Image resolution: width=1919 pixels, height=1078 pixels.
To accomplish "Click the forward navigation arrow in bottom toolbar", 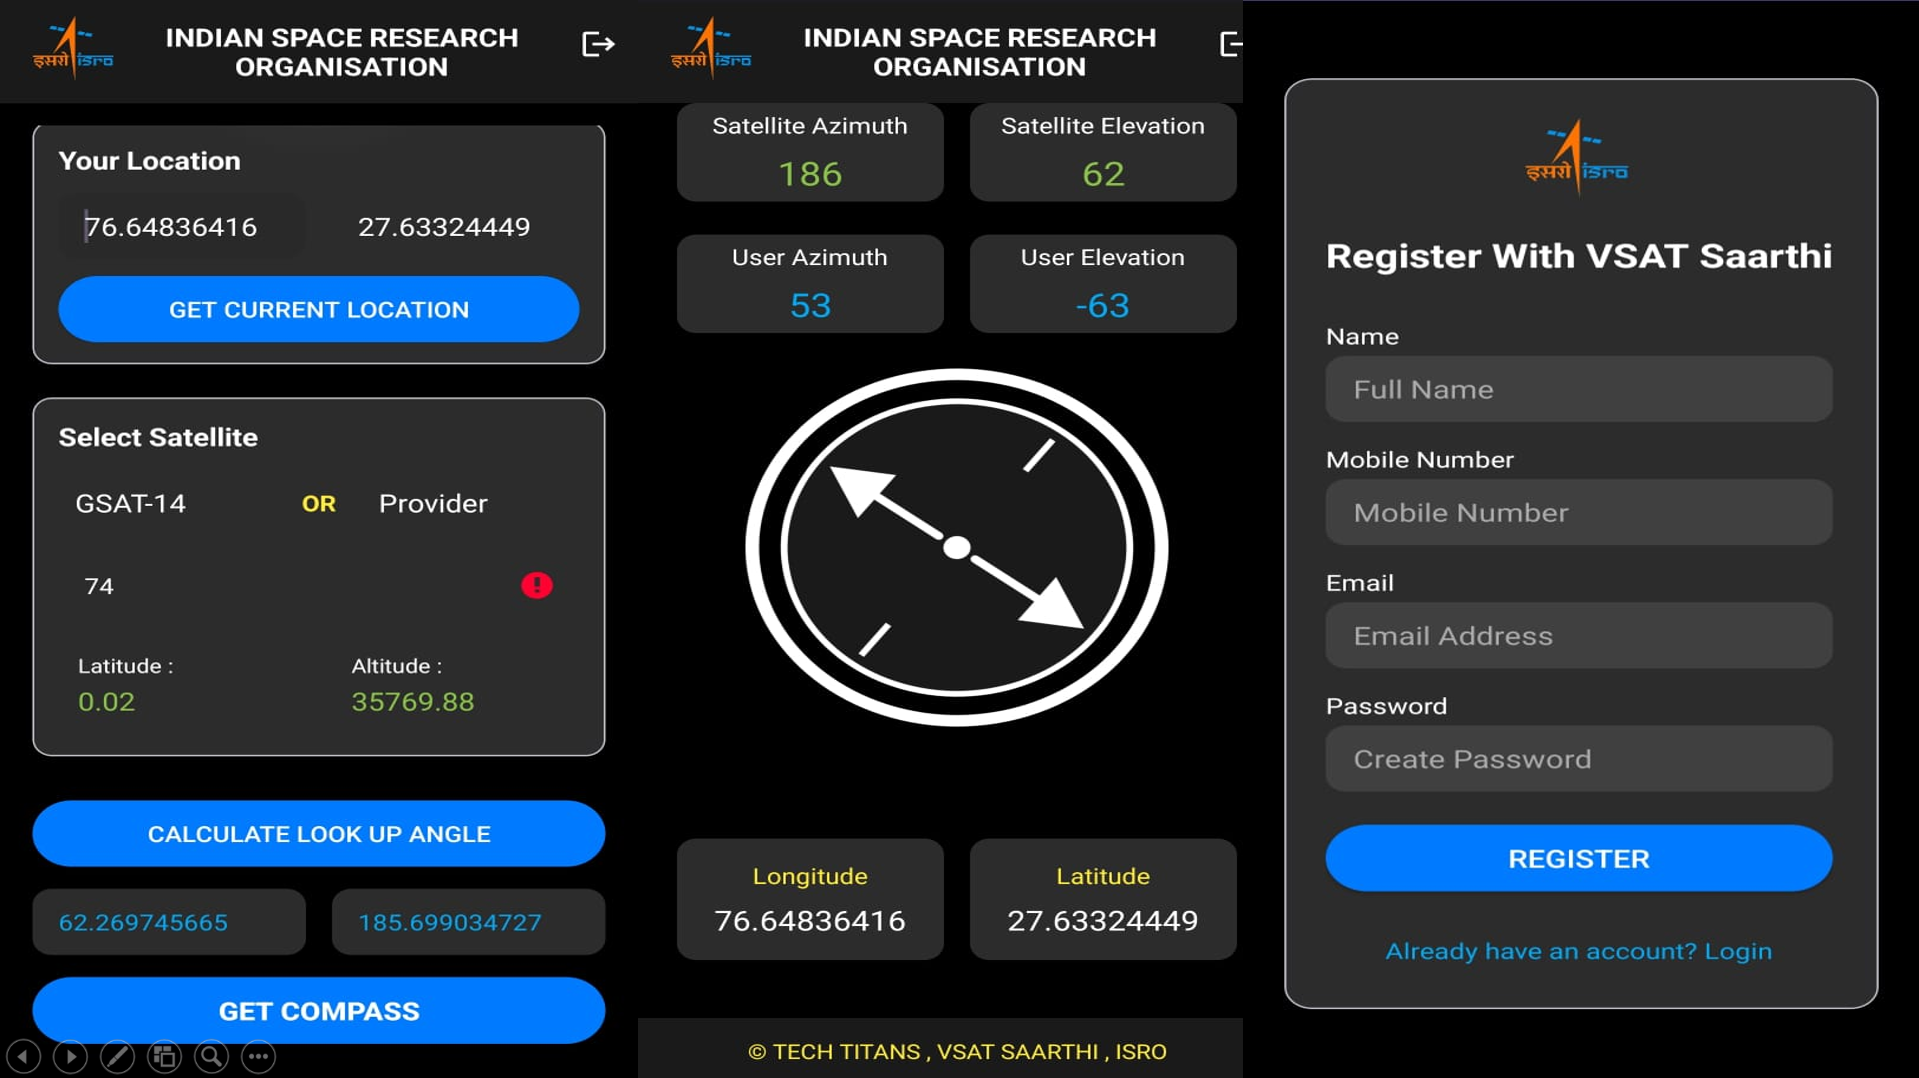I will tap(69, 1056).
